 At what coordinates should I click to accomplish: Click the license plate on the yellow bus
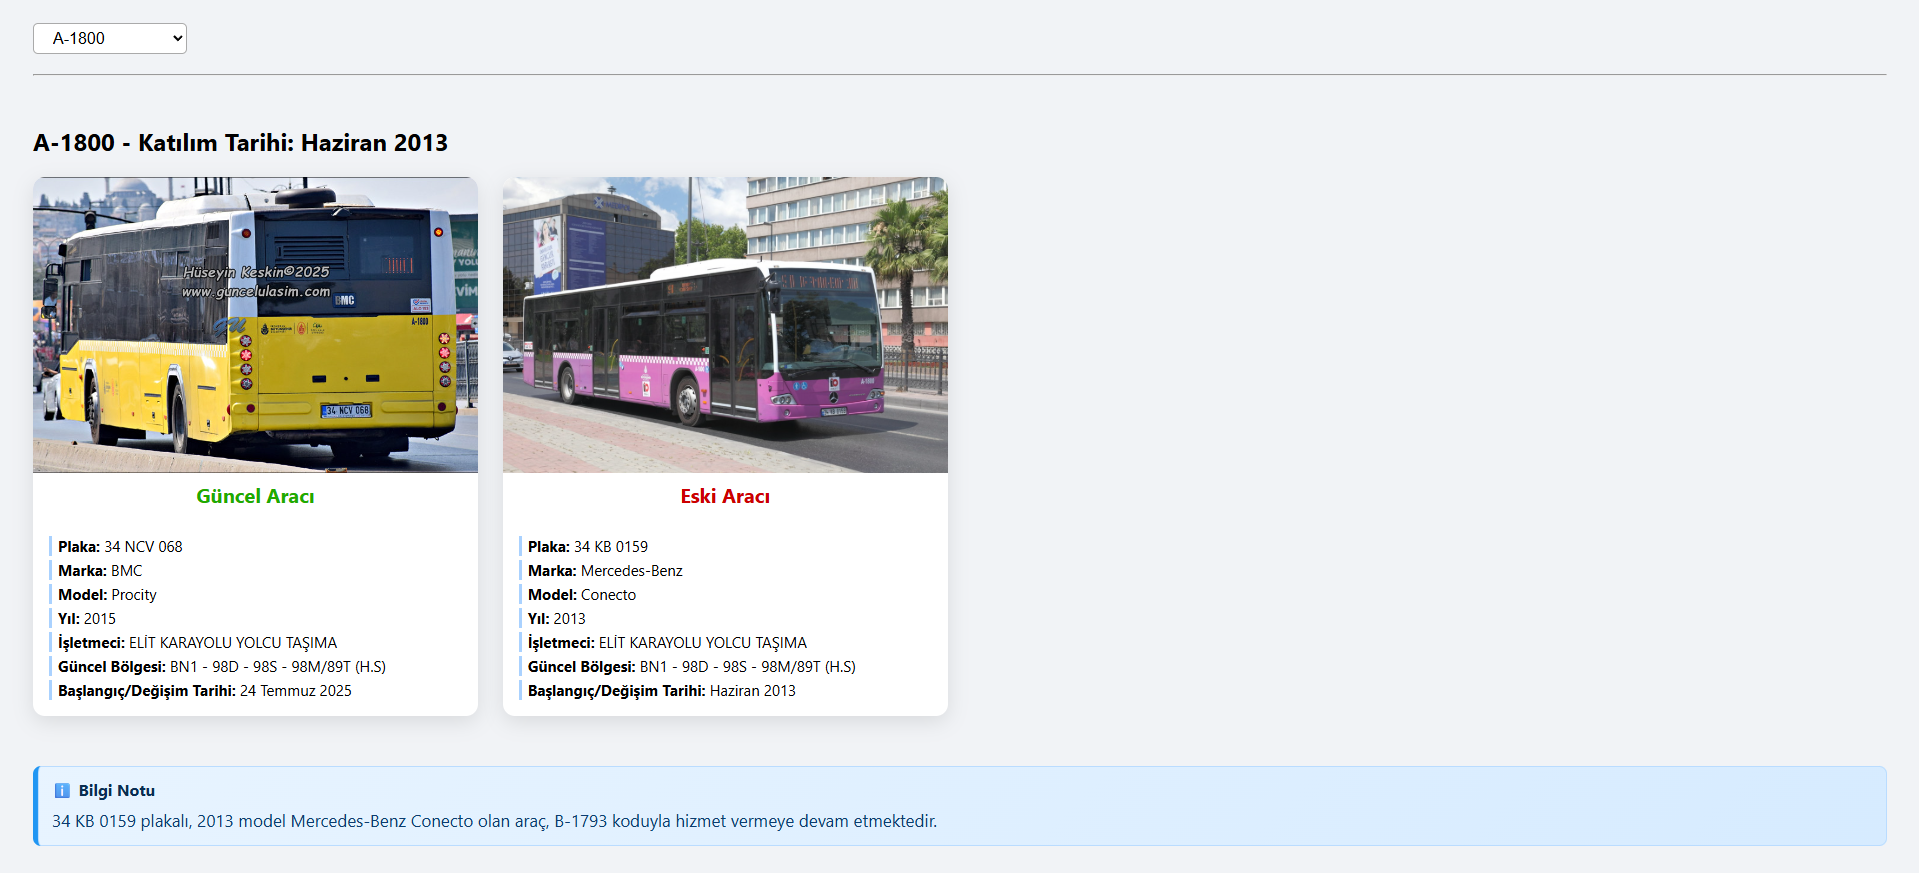click(346, 411)
